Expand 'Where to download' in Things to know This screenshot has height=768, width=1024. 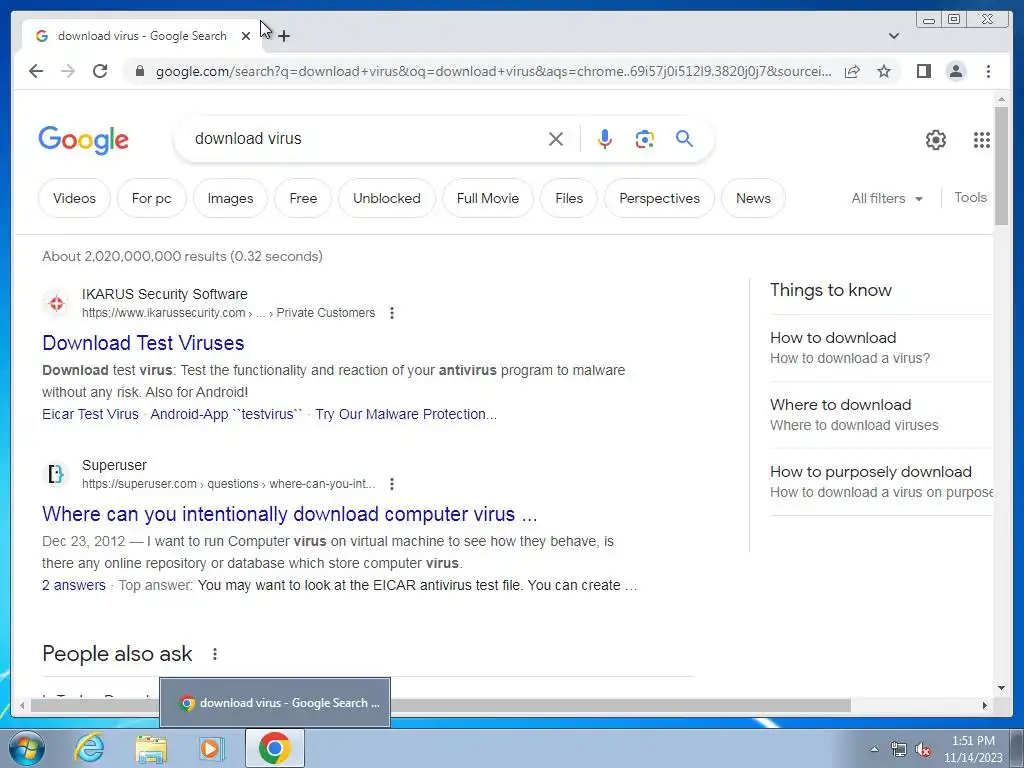881,415
